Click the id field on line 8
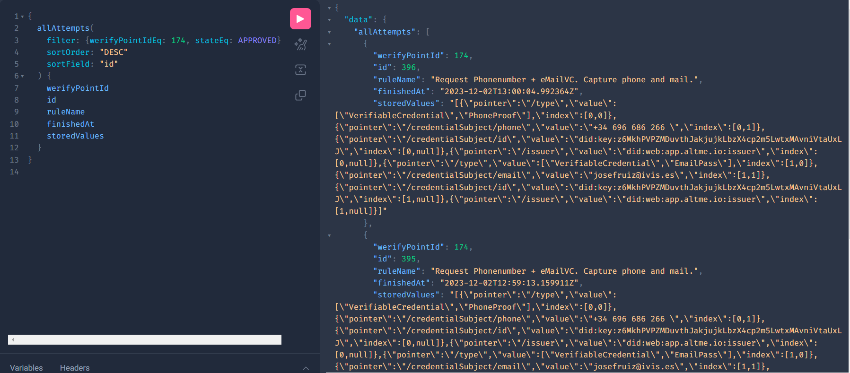850x373 pixels. (x=51, y=100)
